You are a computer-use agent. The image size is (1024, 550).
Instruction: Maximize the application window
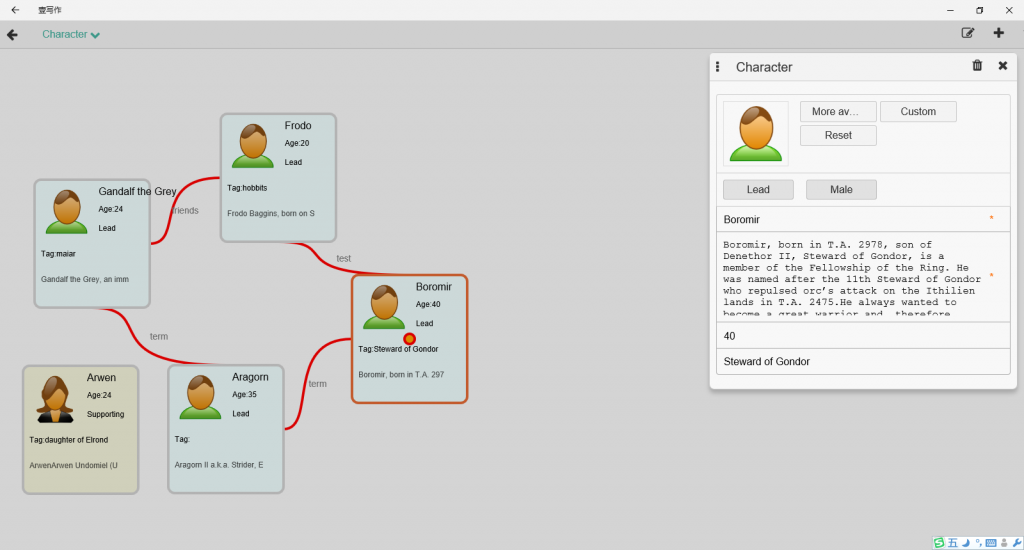979,10
